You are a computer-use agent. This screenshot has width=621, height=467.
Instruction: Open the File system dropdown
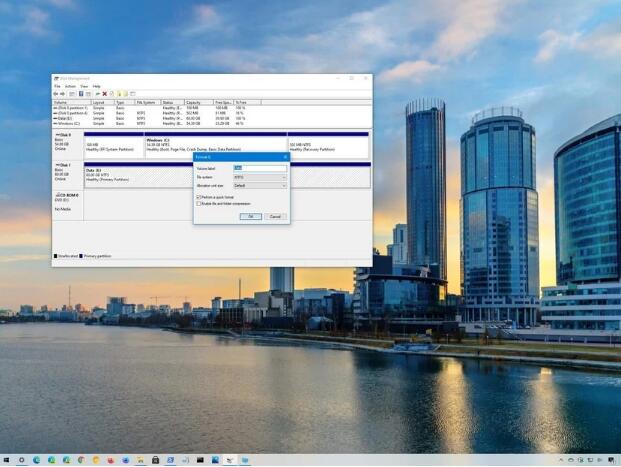260,177
